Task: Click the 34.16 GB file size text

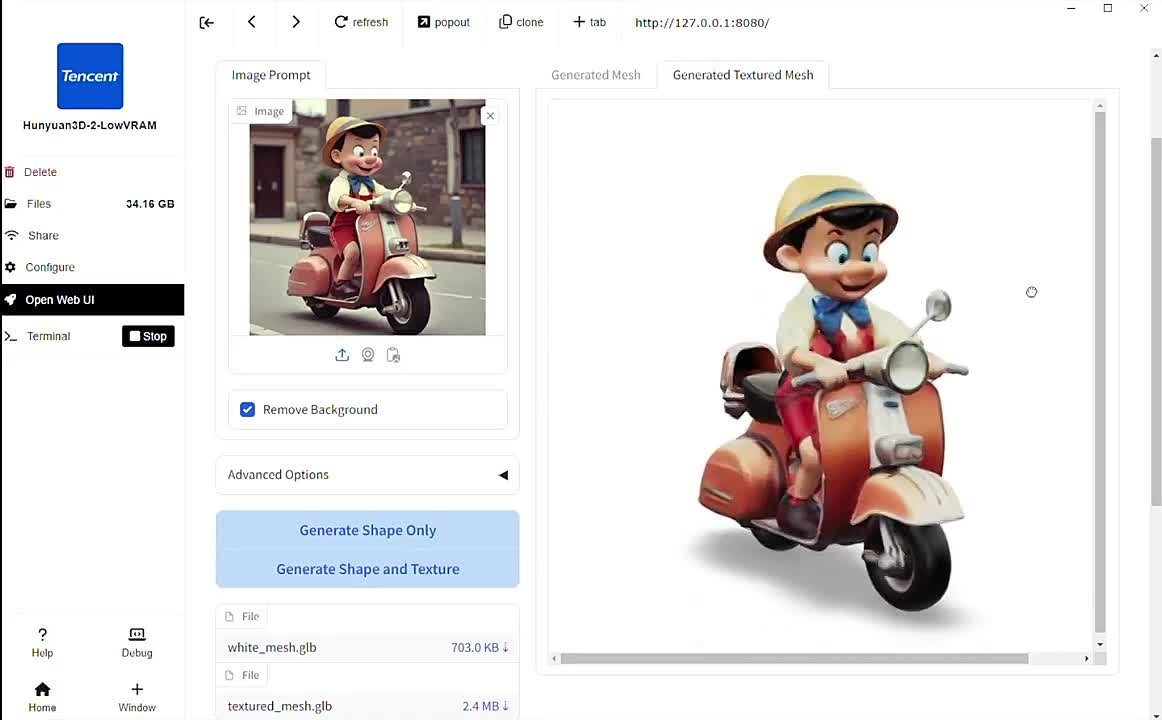Action: coord(150,204)
